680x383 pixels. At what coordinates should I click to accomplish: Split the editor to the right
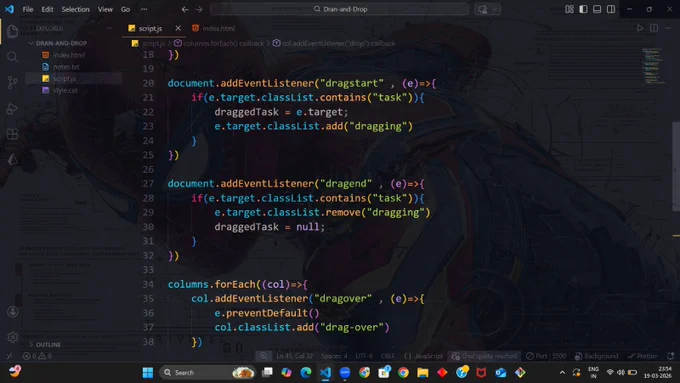654,28
